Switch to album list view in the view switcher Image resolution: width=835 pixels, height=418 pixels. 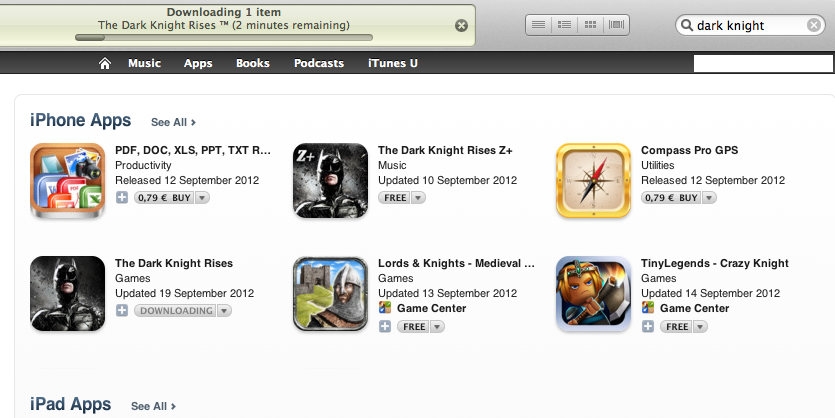564,25
